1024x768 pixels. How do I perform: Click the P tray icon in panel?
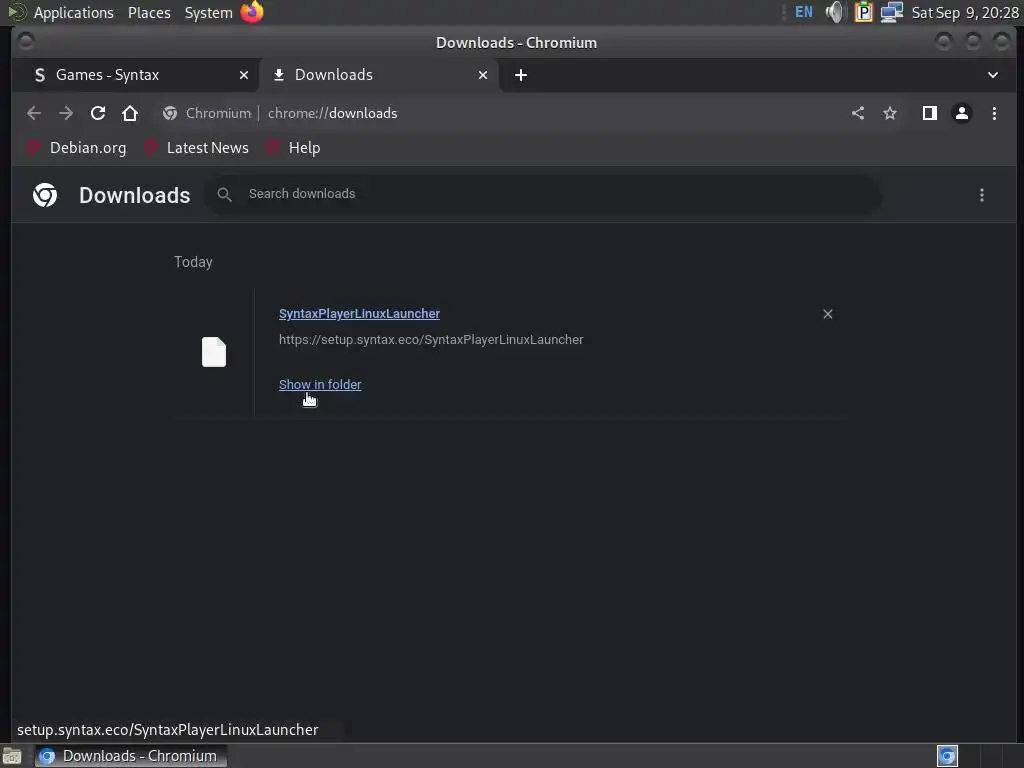click(863, 12)
